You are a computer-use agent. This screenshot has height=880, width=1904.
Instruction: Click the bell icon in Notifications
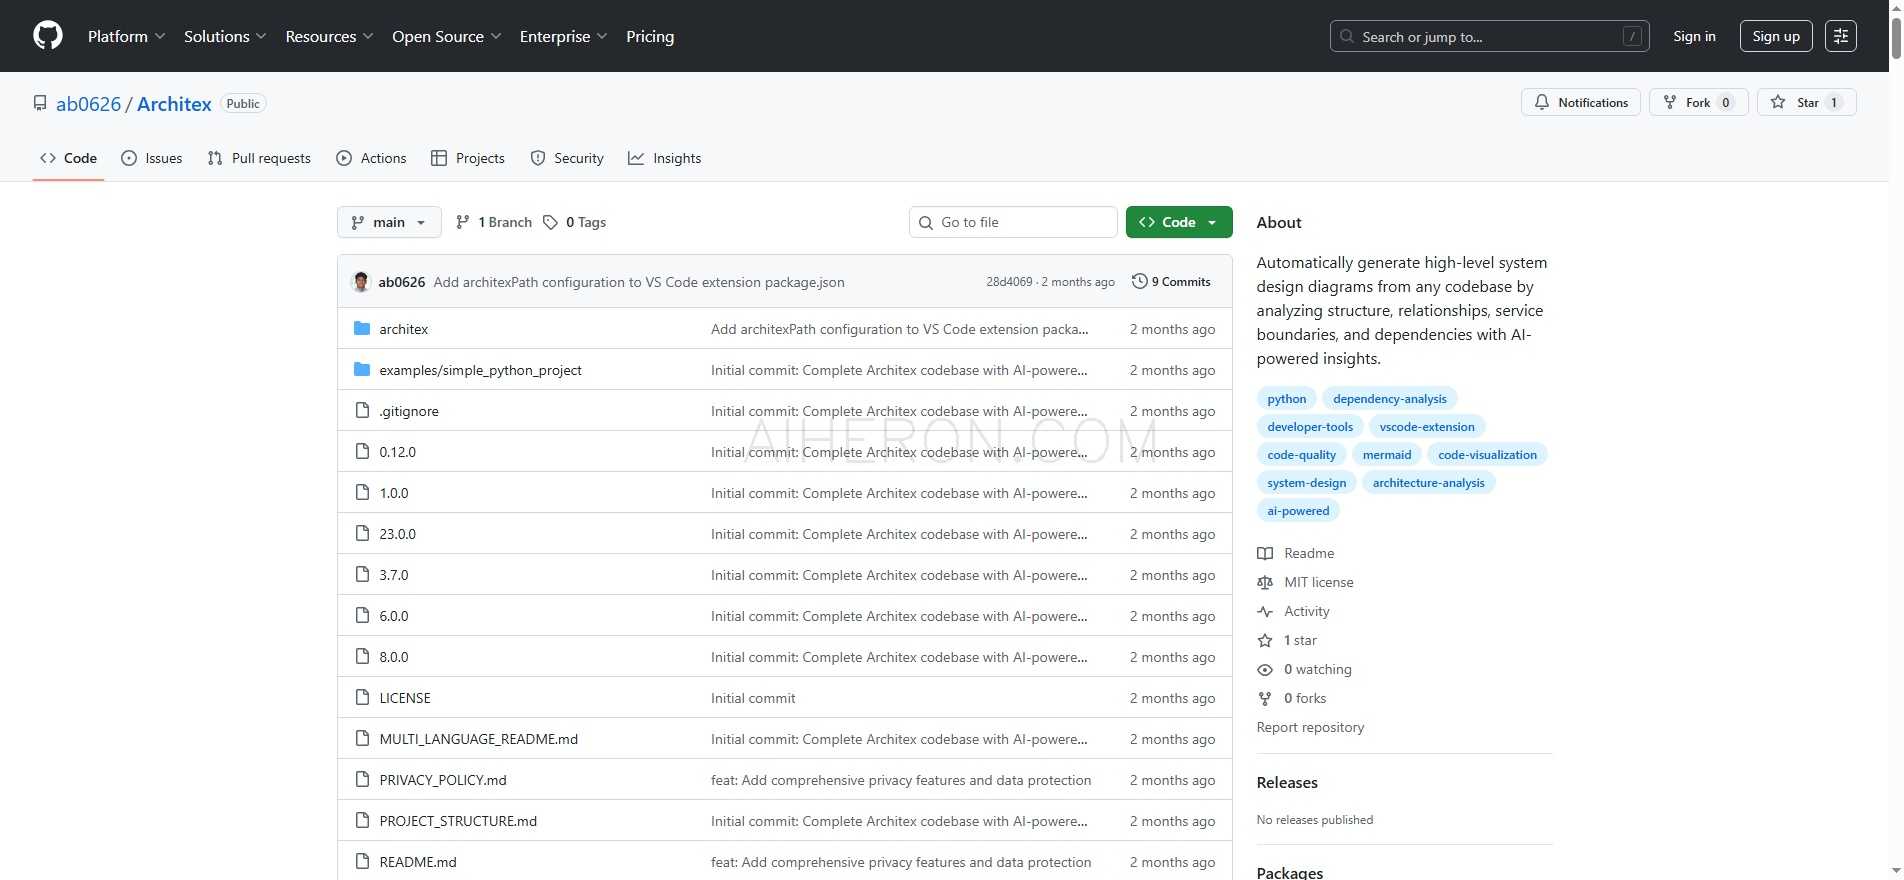tap(1542, 102)
